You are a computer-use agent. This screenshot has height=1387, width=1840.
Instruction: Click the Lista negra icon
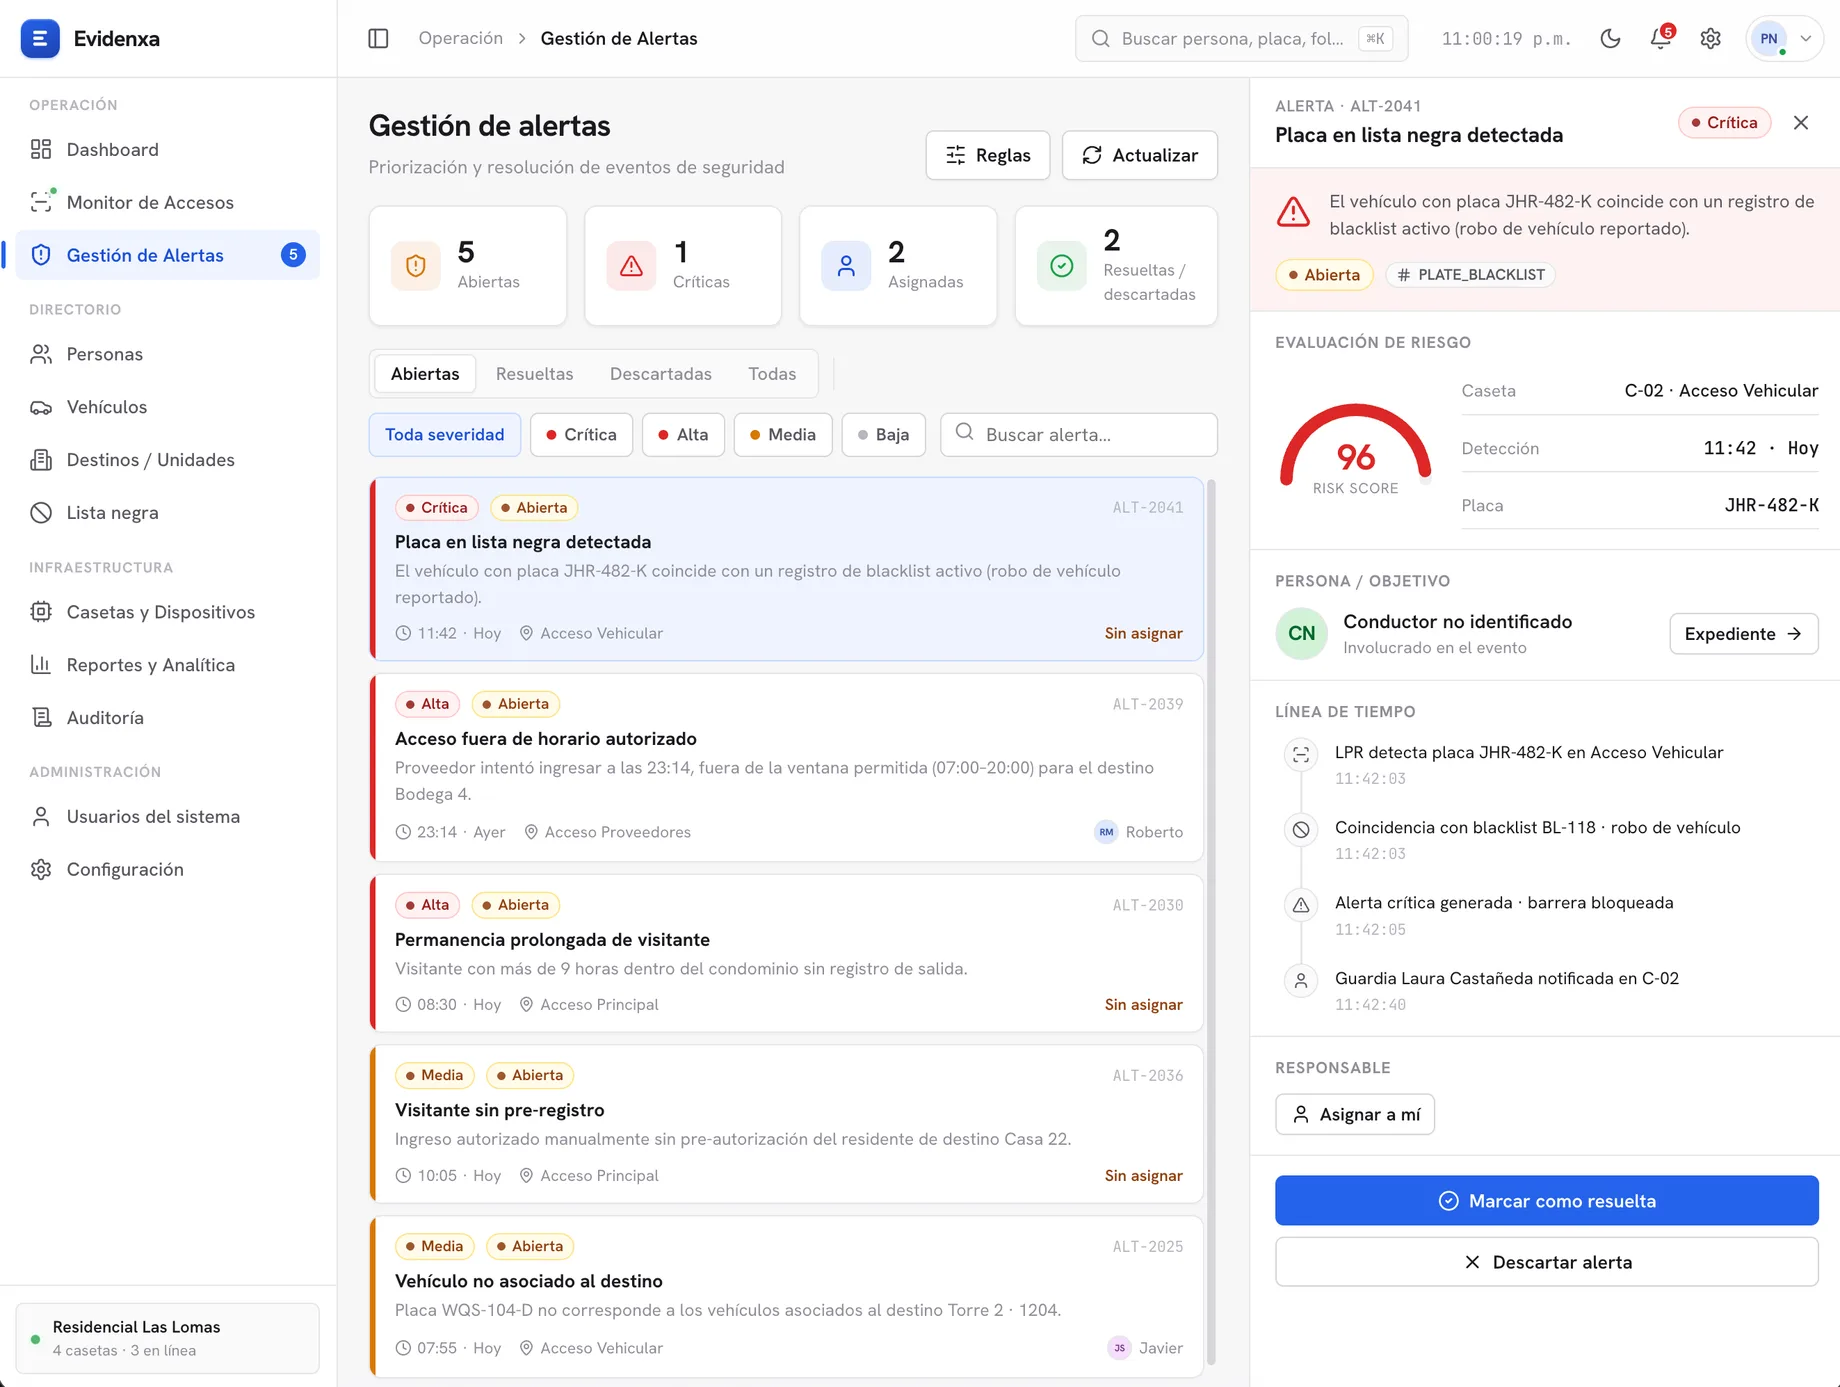coord(41,513)
